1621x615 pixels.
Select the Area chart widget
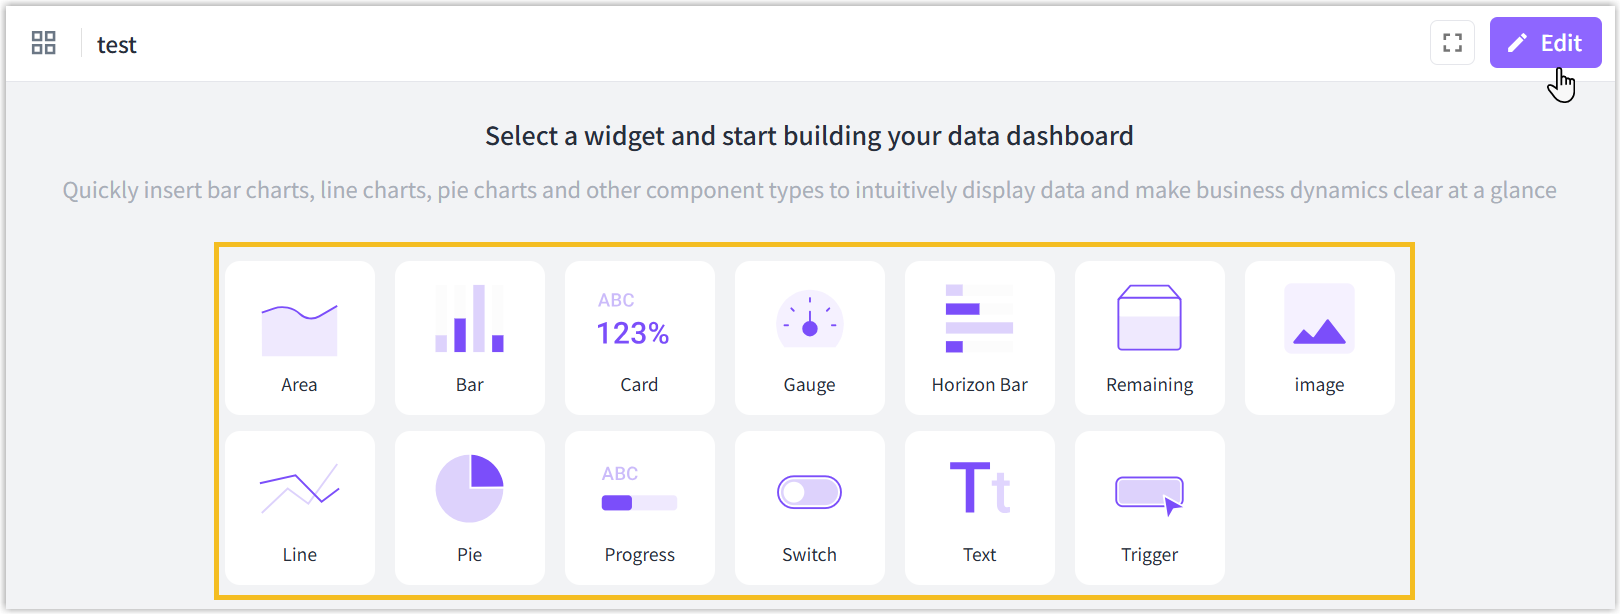tap(299, 337)
